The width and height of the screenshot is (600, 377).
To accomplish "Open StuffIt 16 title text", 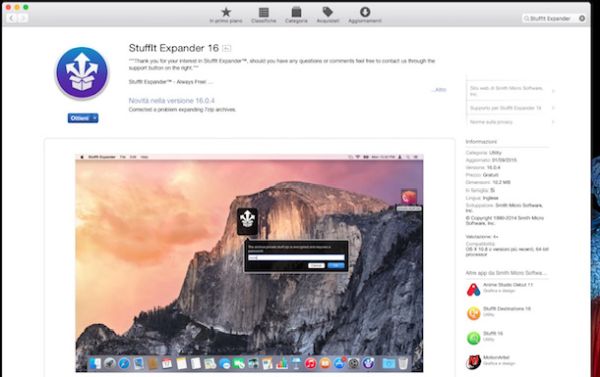I will click(x=493, y=333).
